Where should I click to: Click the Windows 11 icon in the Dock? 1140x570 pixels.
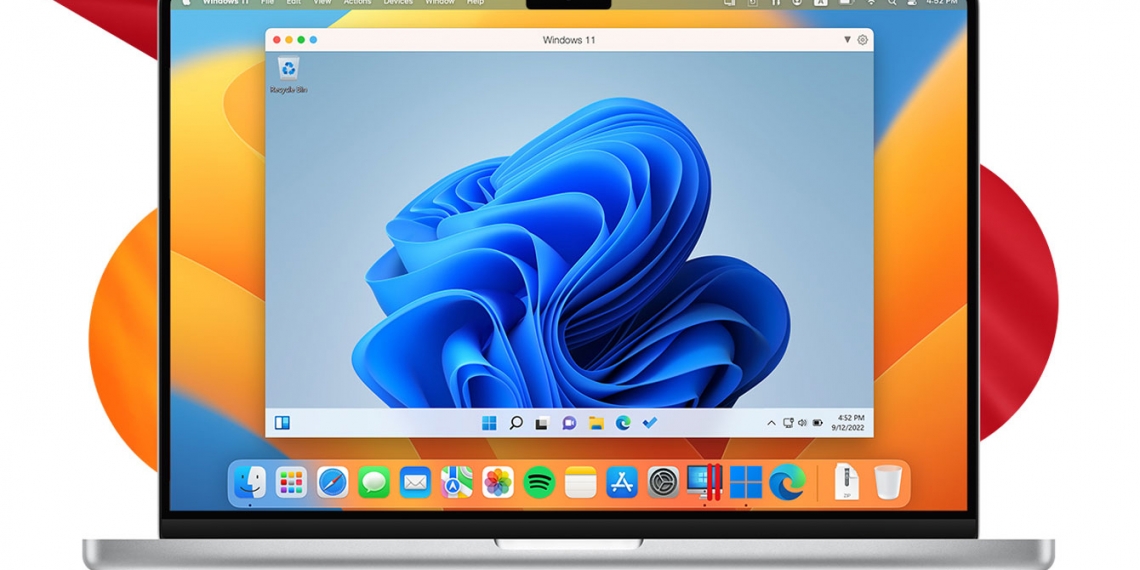click(745, 482)
